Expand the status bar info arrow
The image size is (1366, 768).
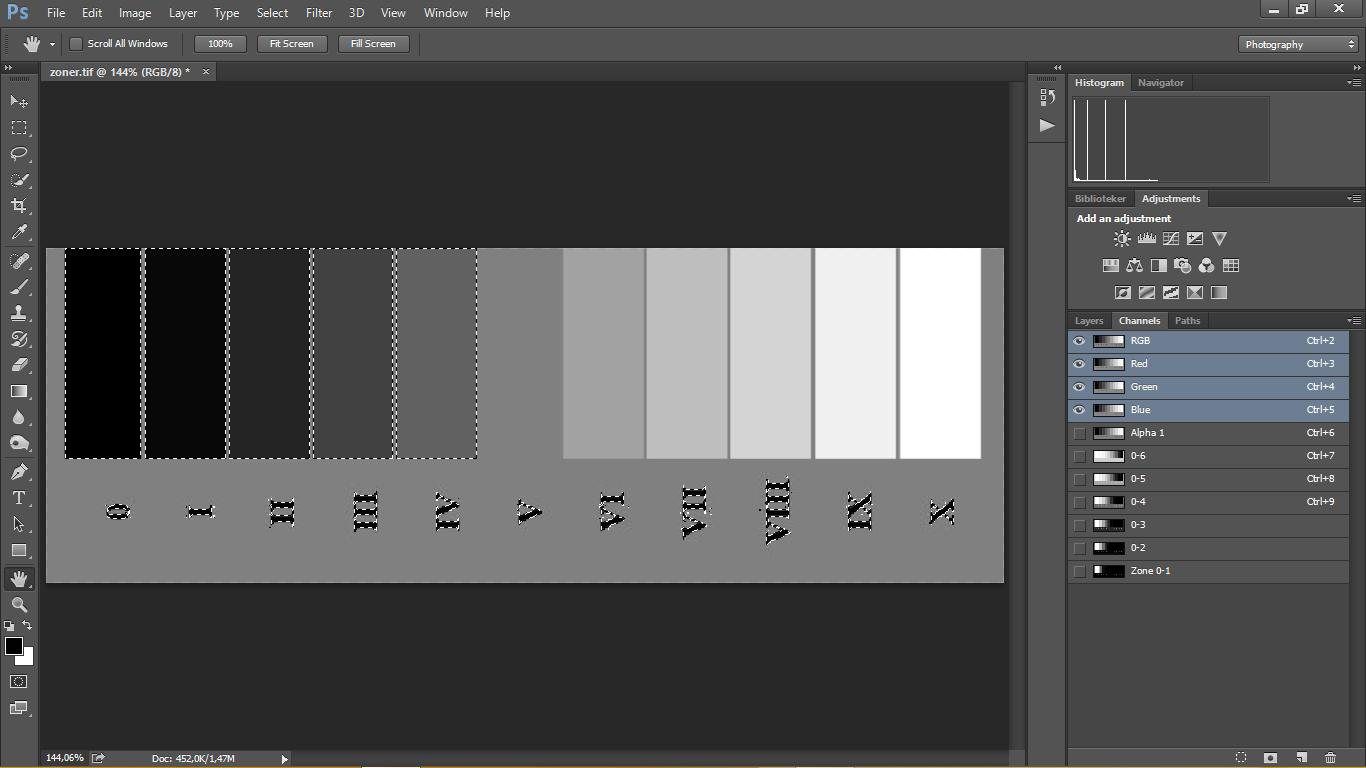pos(284,759)
